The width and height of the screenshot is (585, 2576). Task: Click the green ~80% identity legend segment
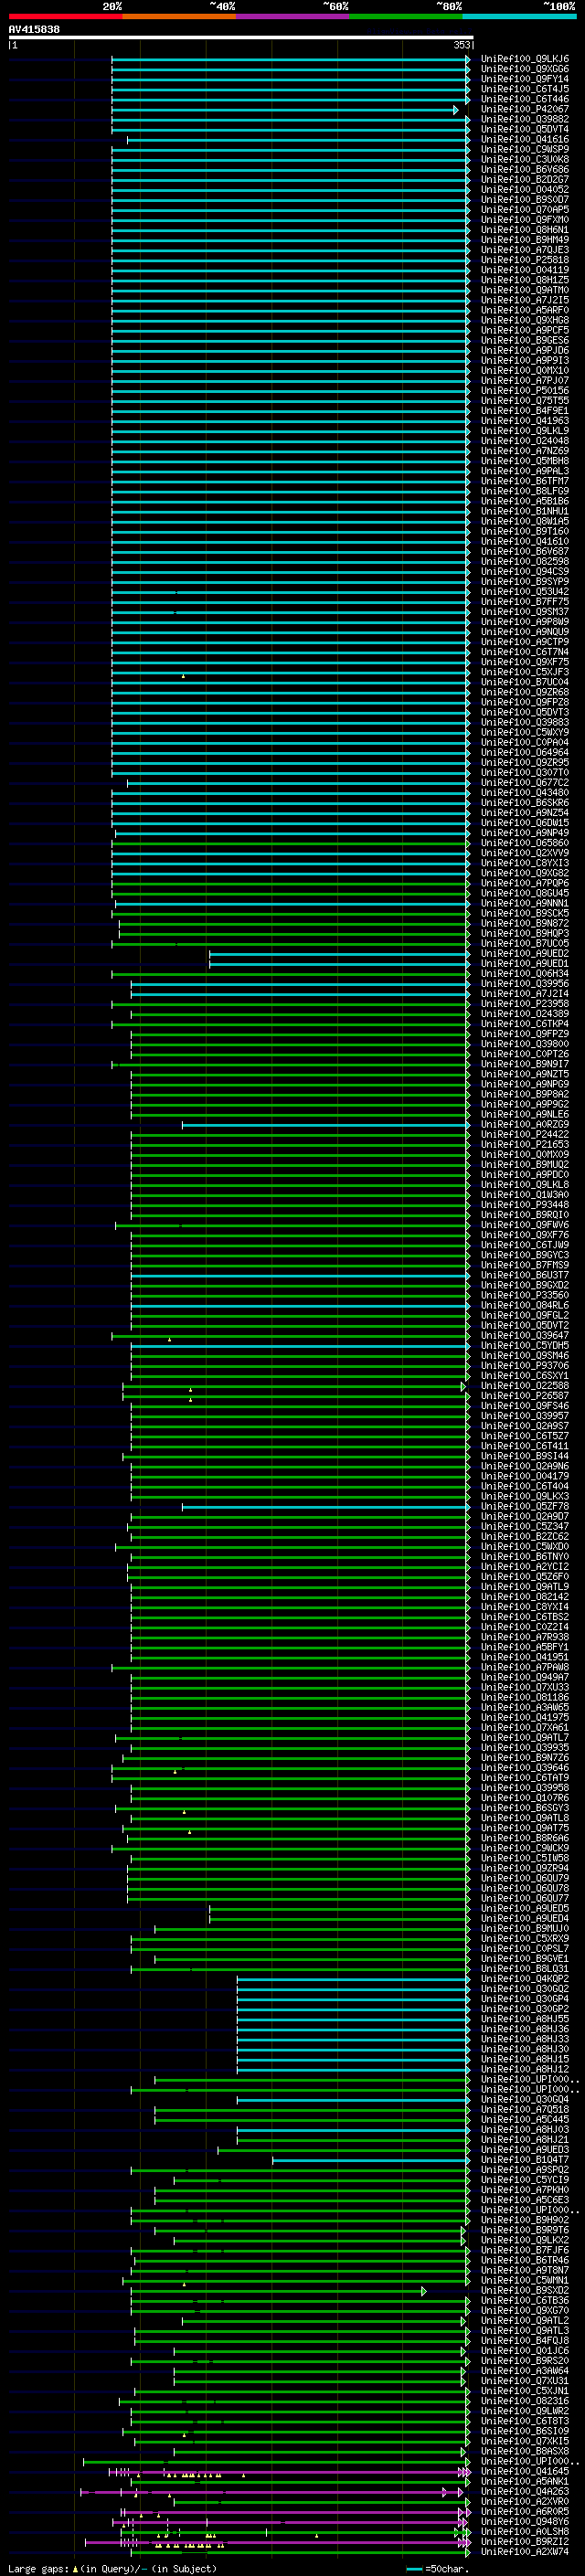[x=406, y=16]
